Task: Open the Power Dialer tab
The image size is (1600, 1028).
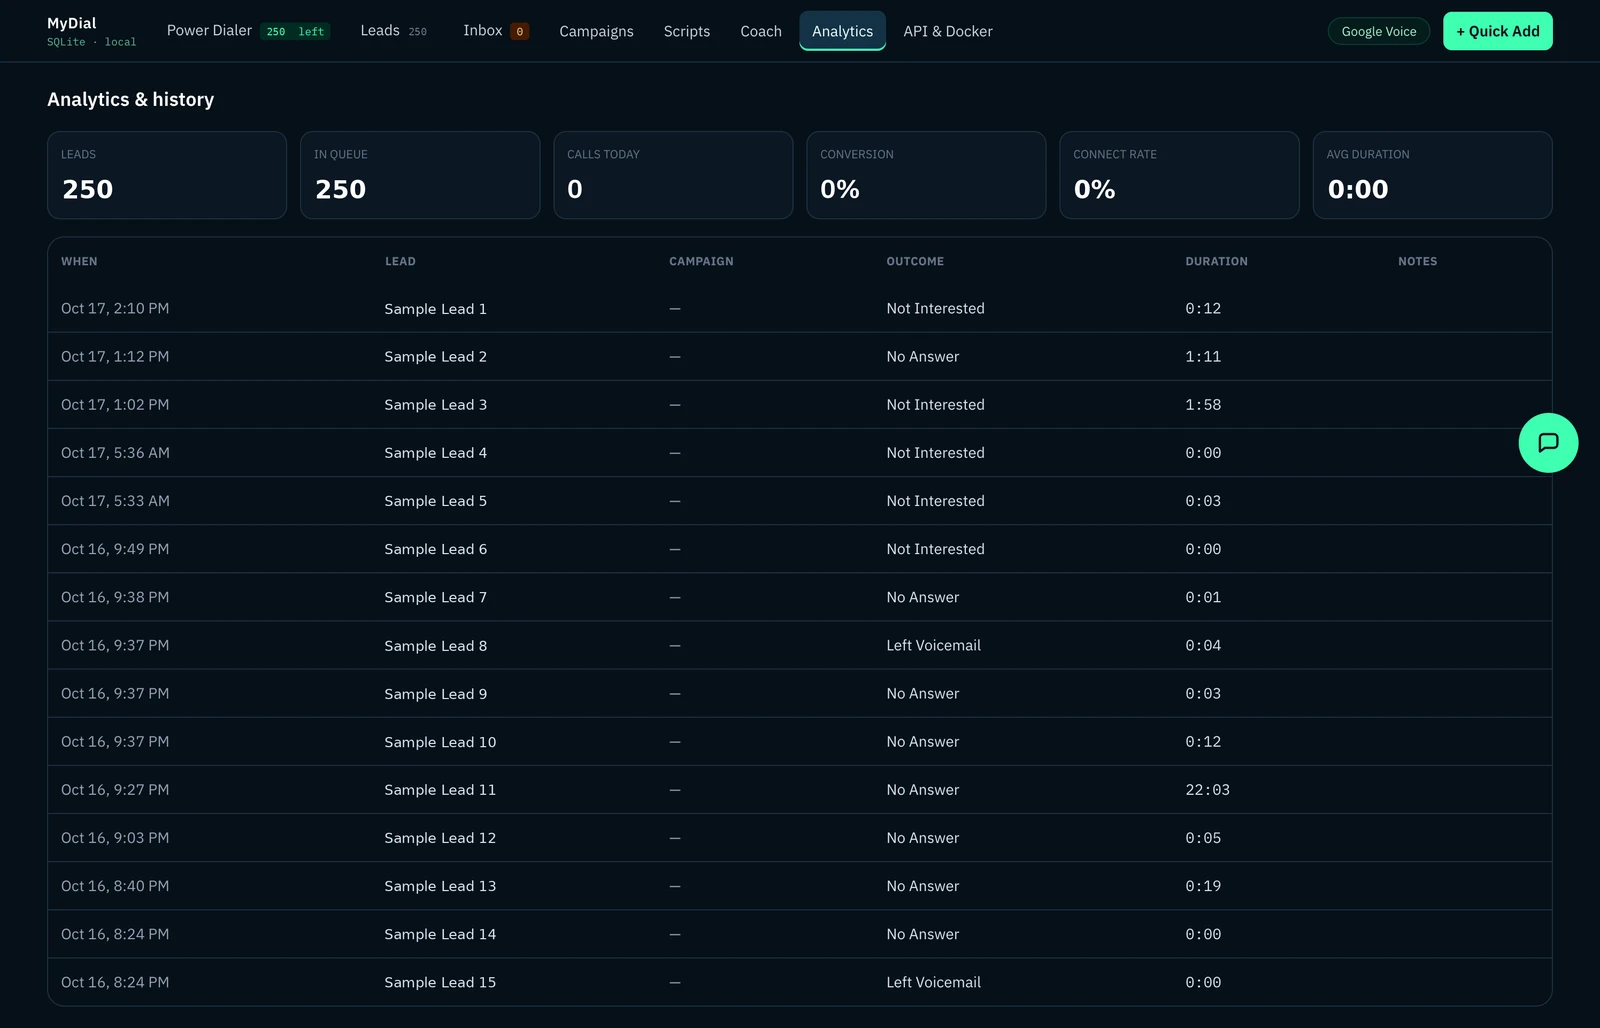Action: 248,31
